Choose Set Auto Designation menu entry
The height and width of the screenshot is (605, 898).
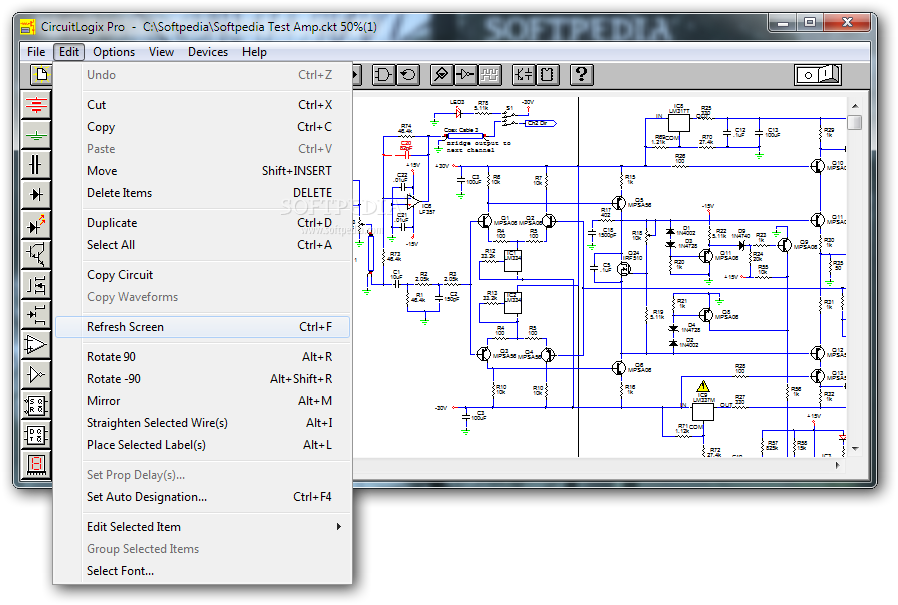(x=203, y=497)
